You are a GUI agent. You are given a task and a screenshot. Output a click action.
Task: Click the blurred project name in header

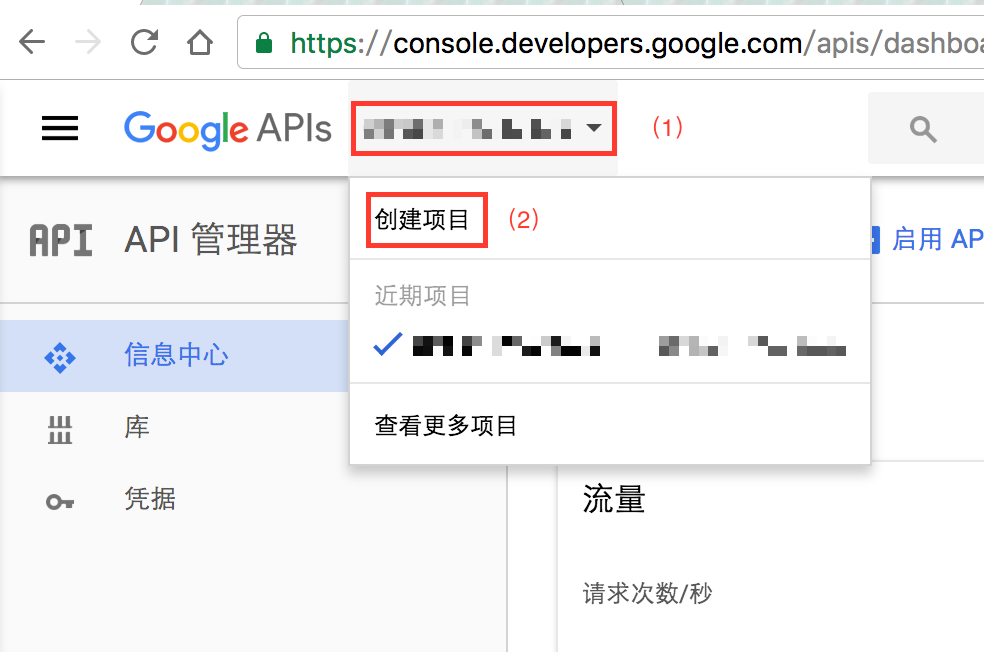468,128
